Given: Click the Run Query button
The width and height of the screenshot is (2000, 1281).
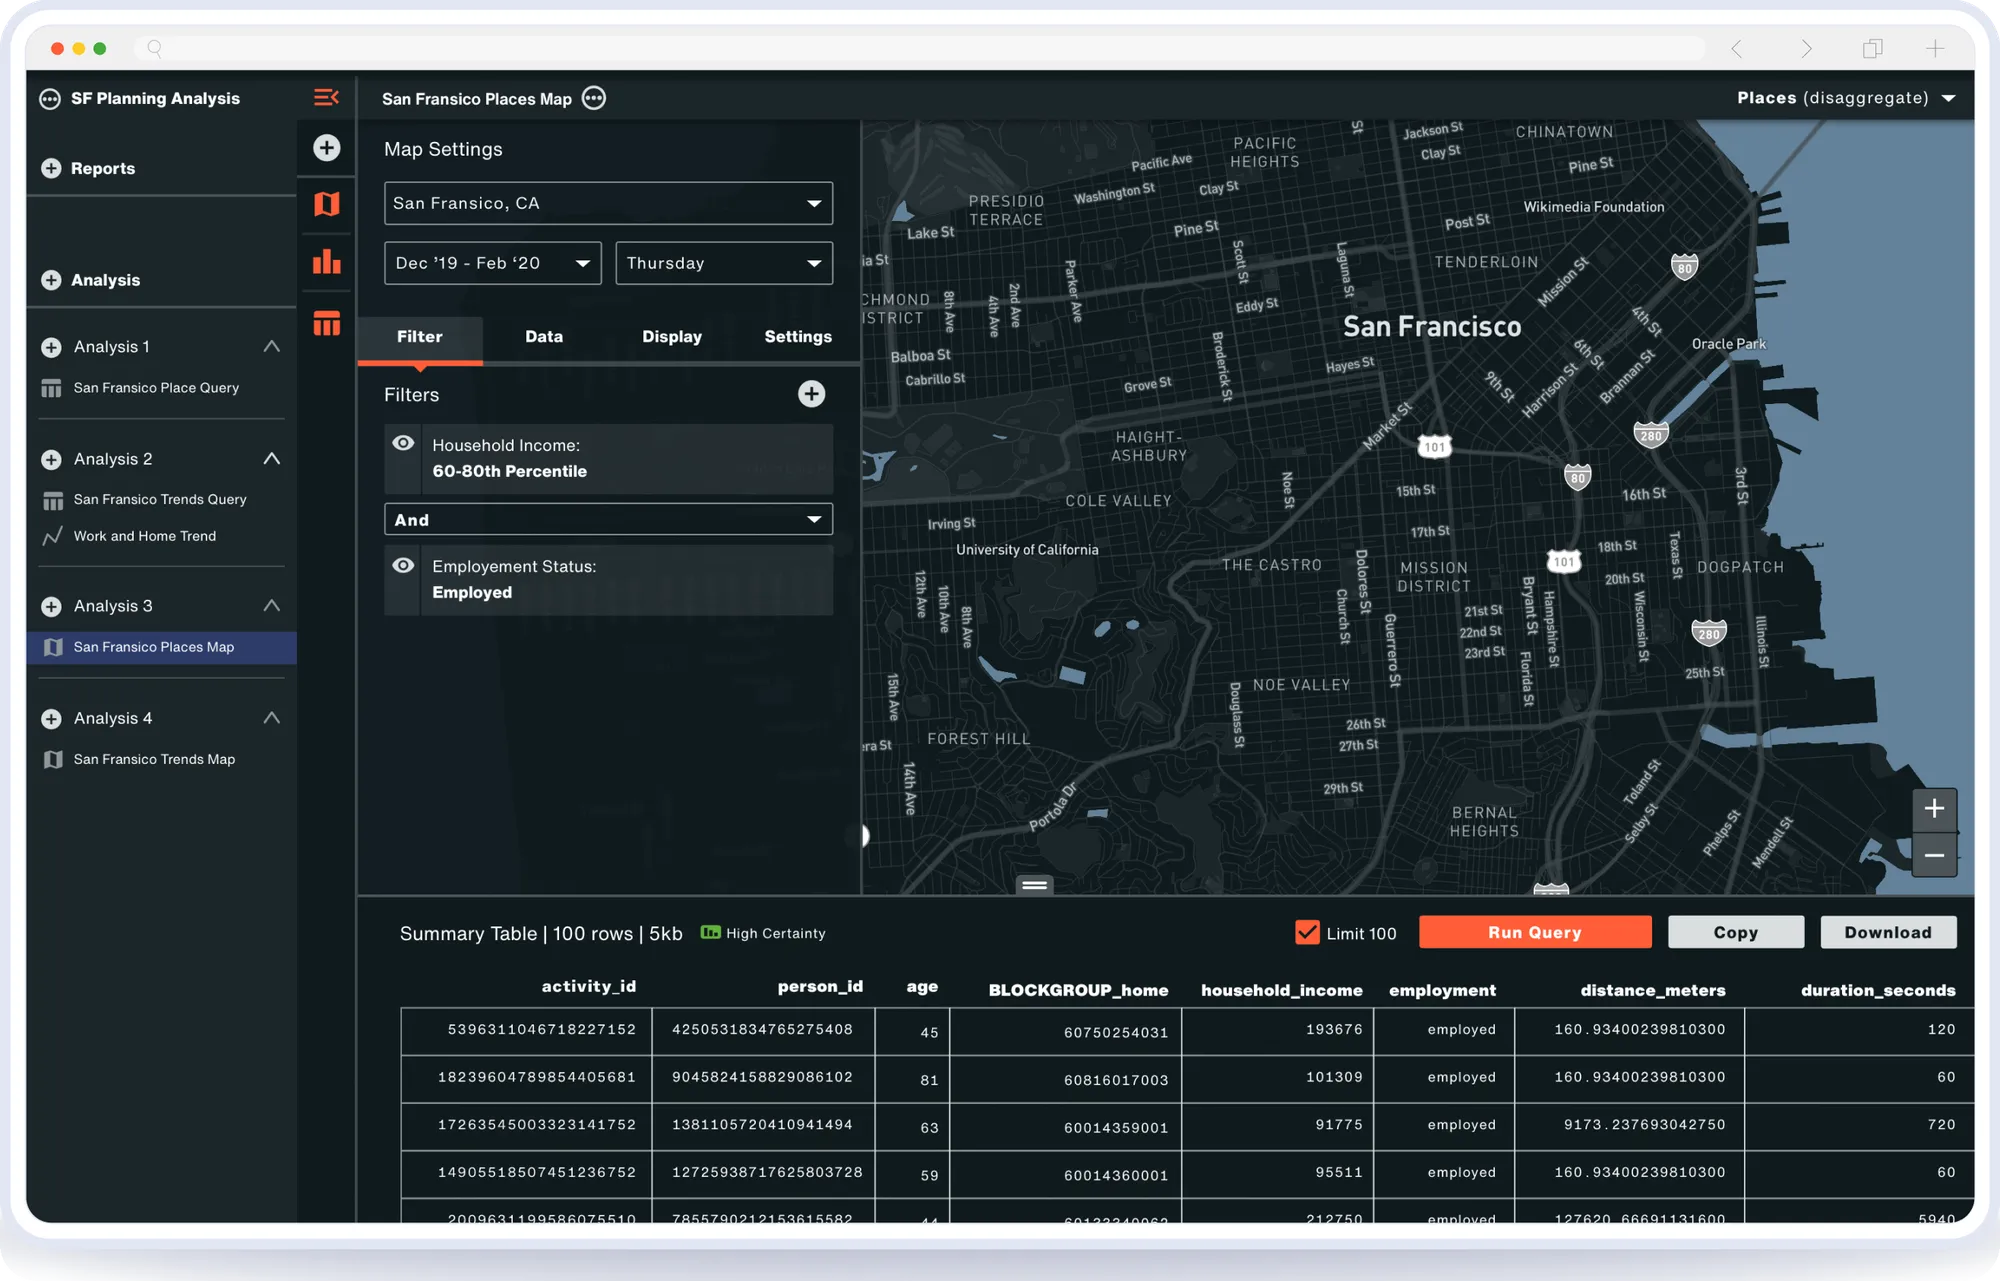Looking at the screenshot, I should pyautogui.click(x=1535, y=932).
